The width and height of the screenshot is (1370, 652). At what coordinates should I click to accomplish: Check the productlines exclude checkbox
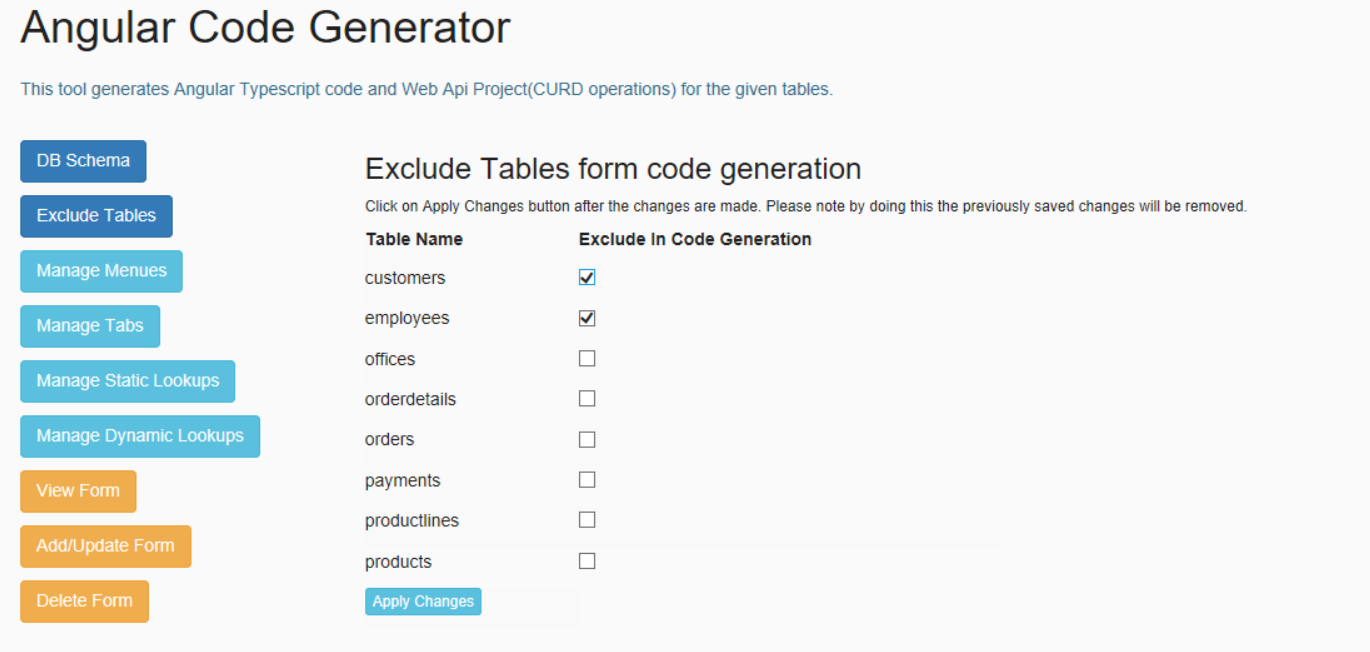[x=587, y=520]
